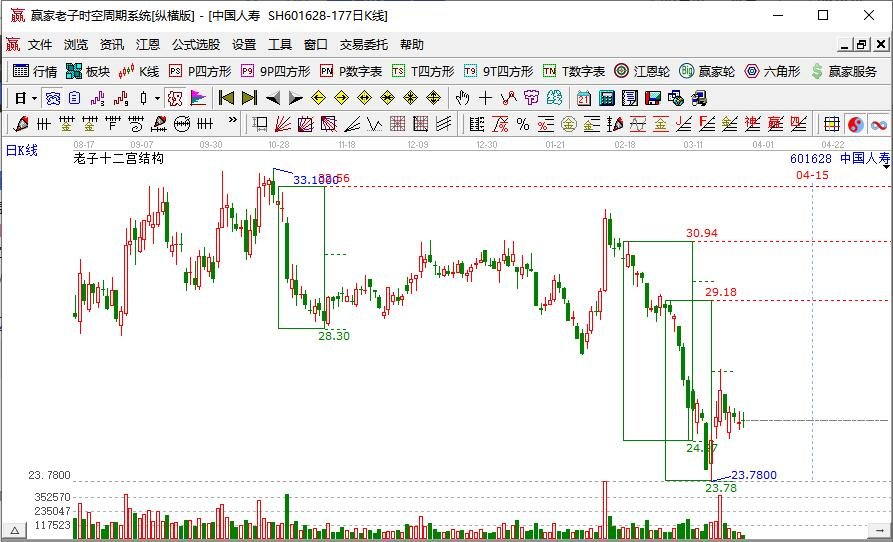Select the % percentage tool
The width and height of the screenshot is (893, 542).
523,124
